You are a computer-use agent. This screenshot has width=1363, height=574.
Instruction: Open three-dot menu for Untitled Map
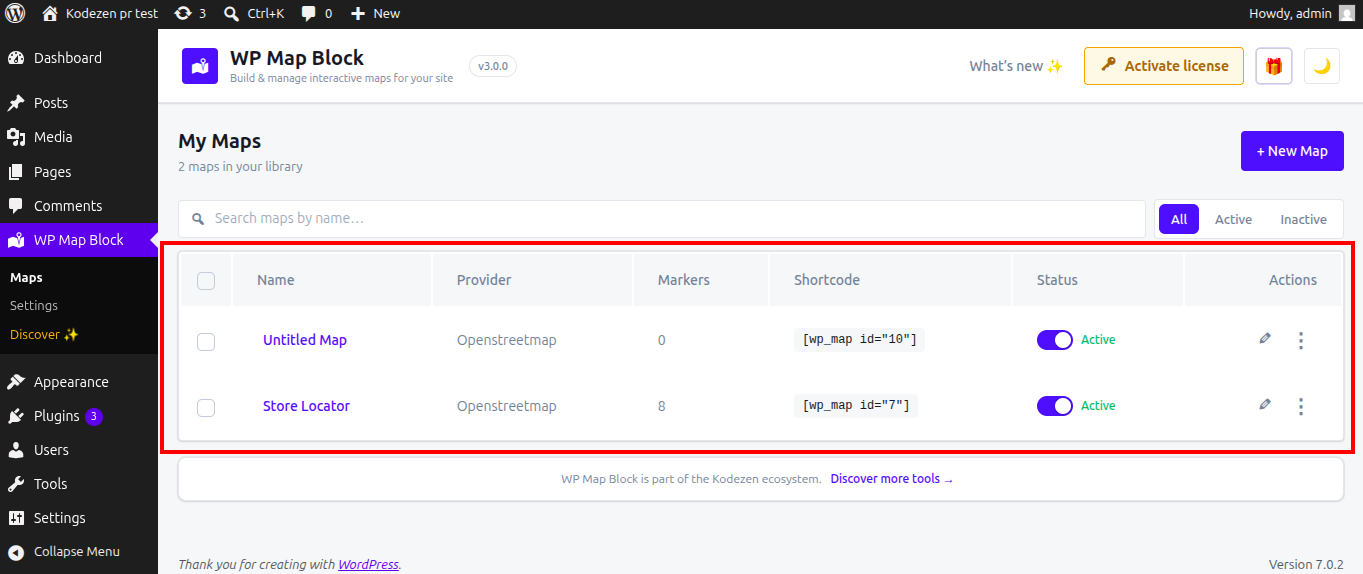point(1301,340)
